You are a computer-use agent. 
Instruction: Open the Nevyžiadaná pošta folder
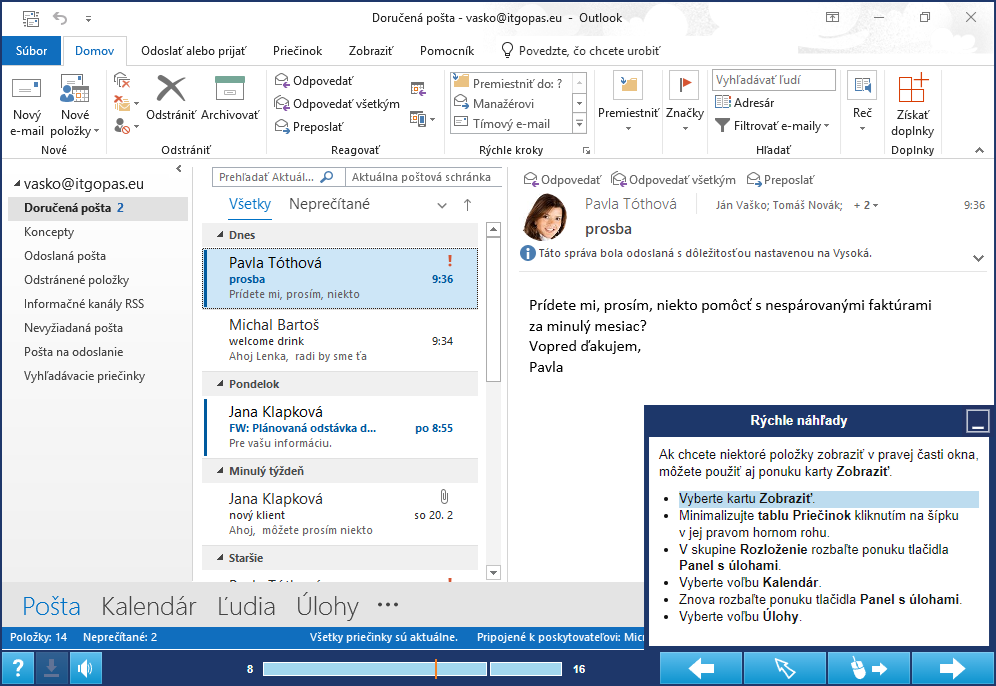(73, 328)
